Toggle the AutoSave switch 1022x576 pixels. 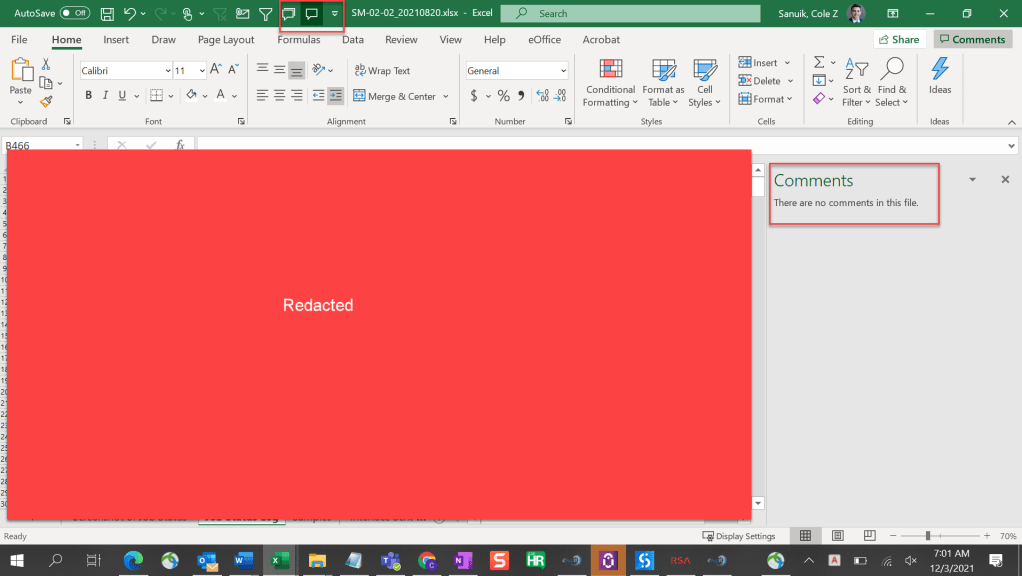coord(74,13)
